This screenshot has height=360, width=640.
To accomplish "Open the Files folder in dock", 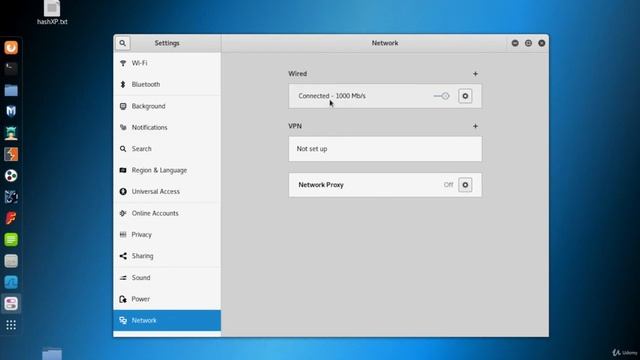I will (x=11, y=90).
